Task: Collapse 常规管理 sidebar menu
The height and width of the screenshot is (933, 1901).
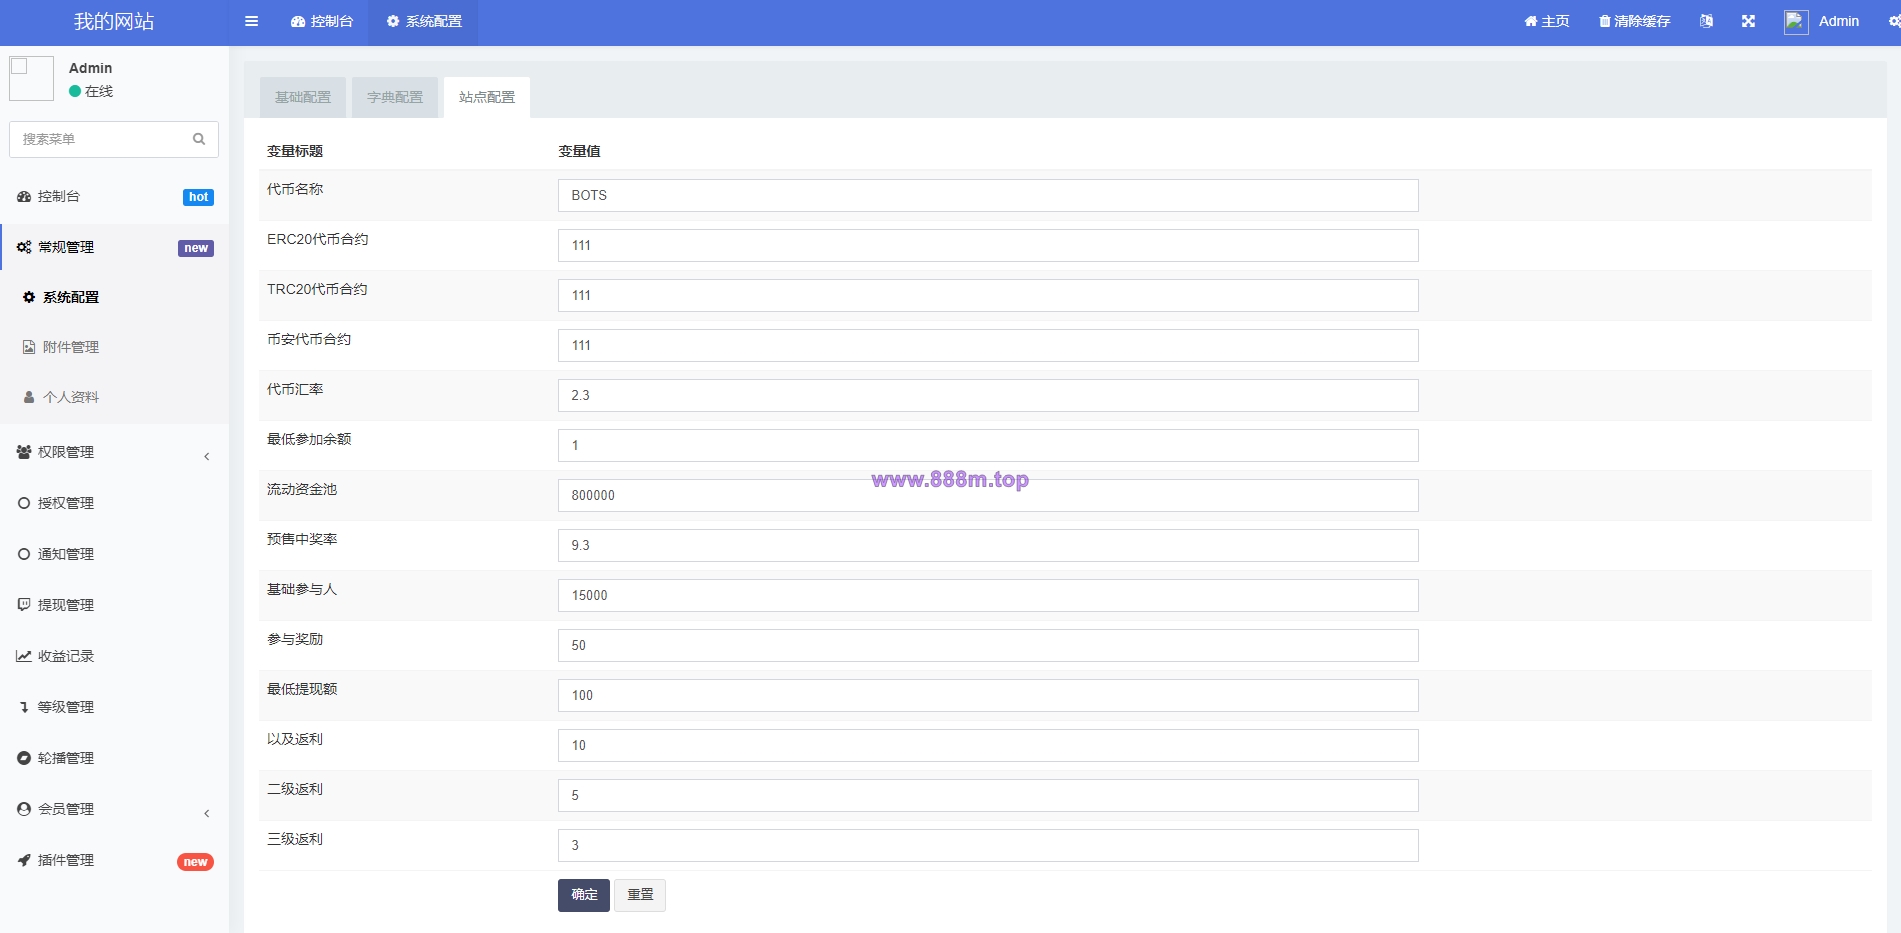Action: click(114, 247)
